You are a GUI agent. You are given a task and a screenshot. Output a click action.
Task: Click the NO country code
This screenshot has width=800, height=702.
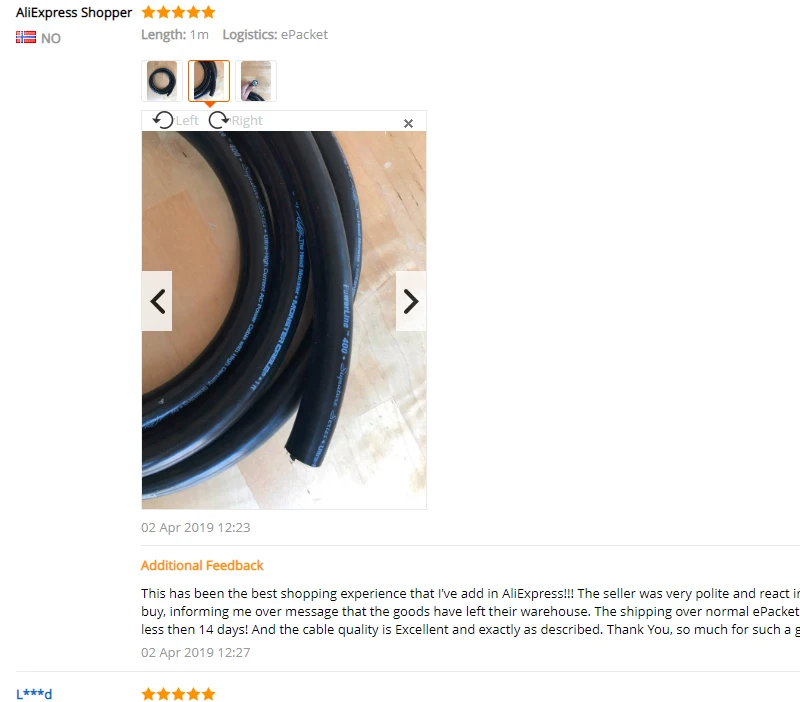[51, 38]
